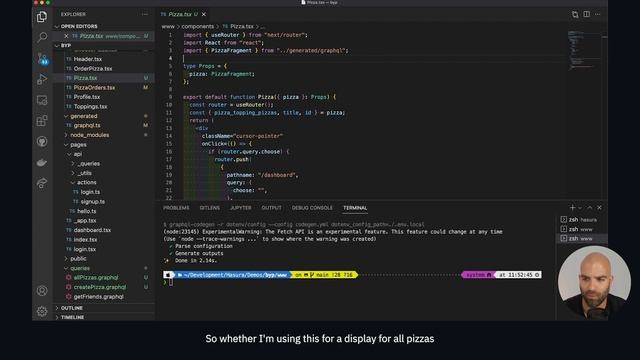Viewport: 640px width, 360px height.
Task: Open the Run and Debug view
Action: pyautogui.click(x=42, y=79)
